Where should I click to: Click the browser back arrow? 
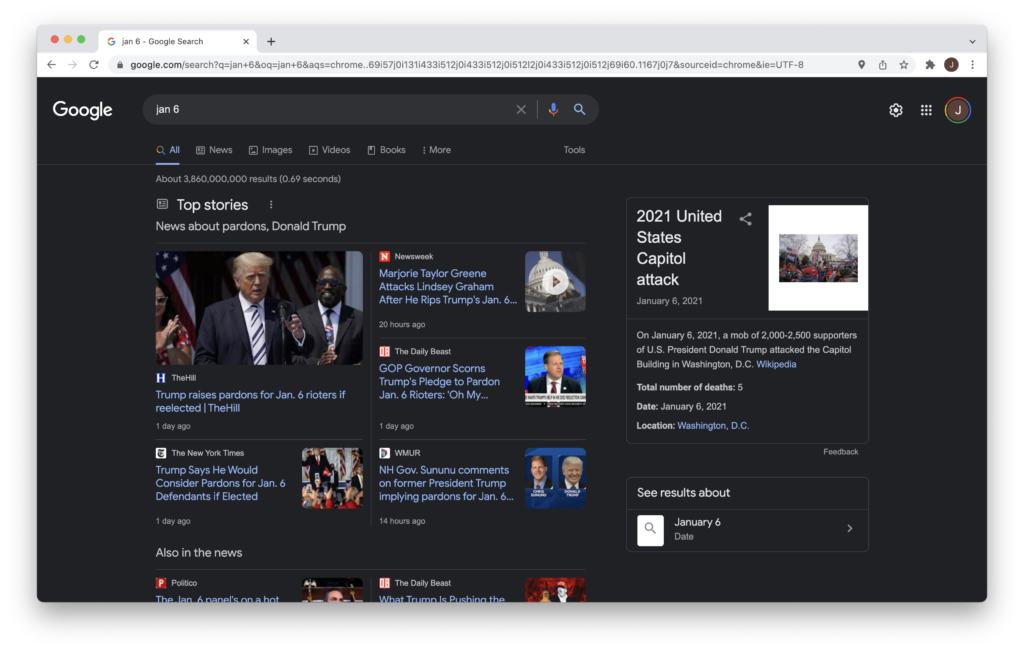coord(52,65)
